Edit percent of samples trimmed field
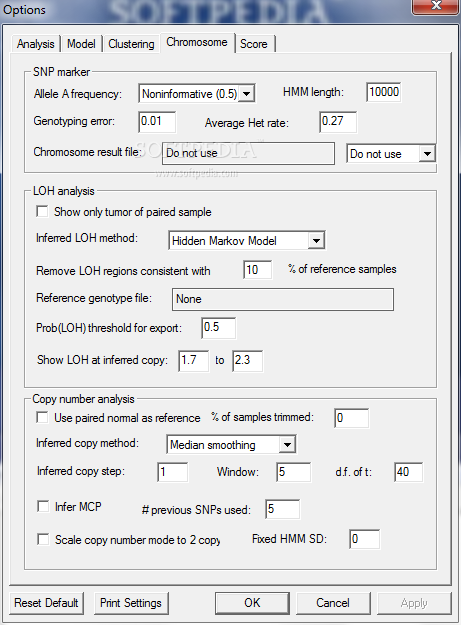 pyautogui.click(x=351, y=418)
